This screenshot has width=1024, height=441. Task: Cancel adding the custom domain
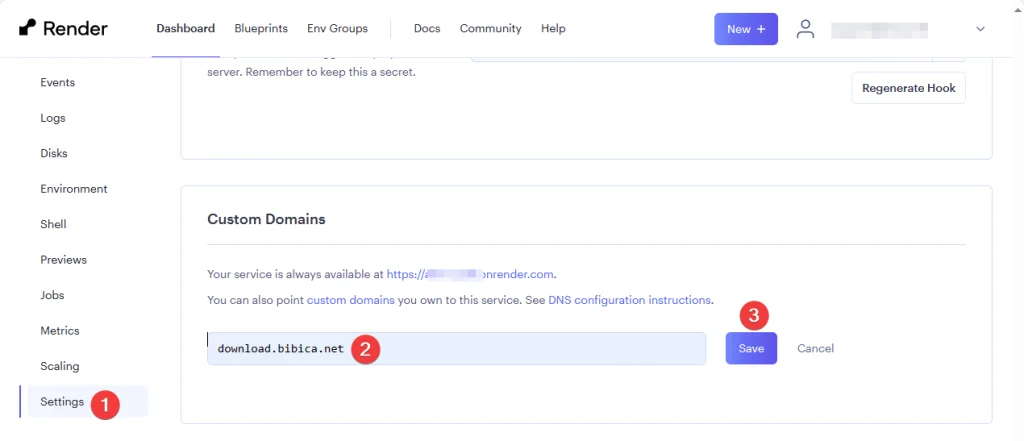(x=815, y=348)
